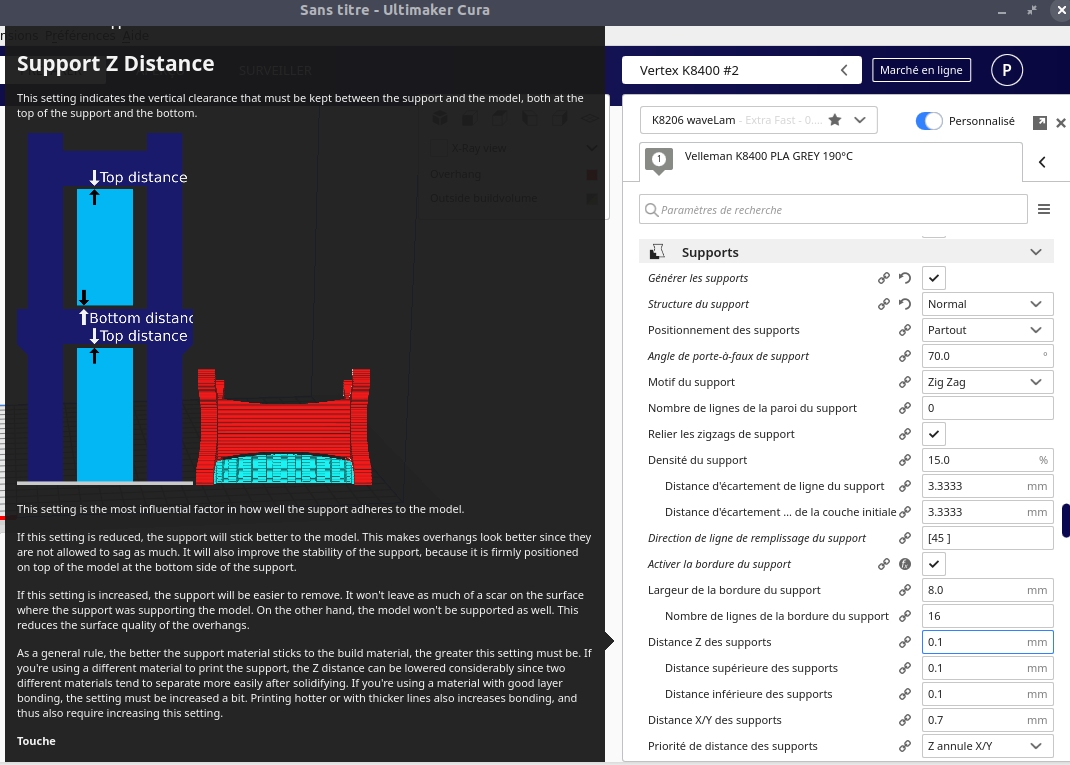The width and height of the screenshot is (1070, 765).
Task: Edit Nombre de lignes de la paroi value 0
Action: pyautogui.click(x=987, y=408)
